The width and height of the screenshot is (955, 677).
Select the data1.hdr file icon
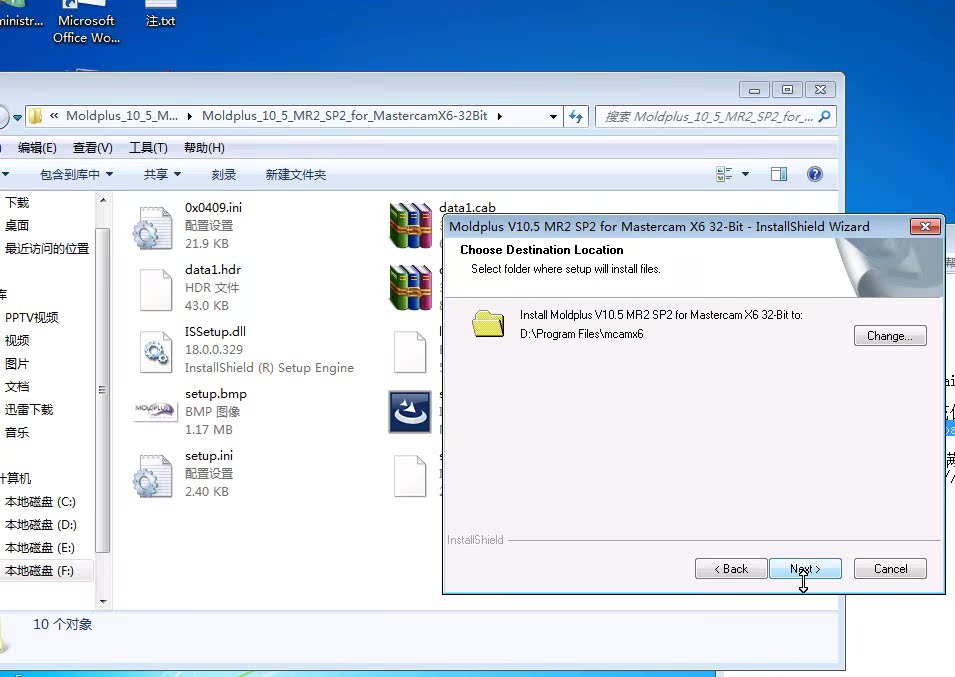pos(155,290)
